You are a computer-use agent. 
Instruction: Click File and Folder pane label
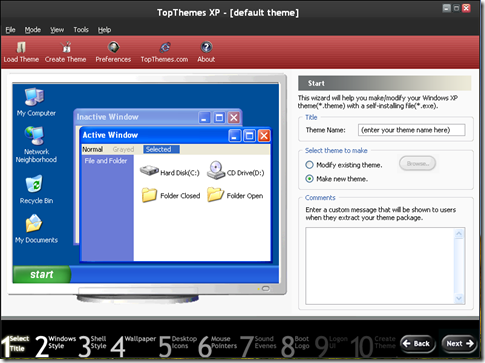(x=106, y=161)
